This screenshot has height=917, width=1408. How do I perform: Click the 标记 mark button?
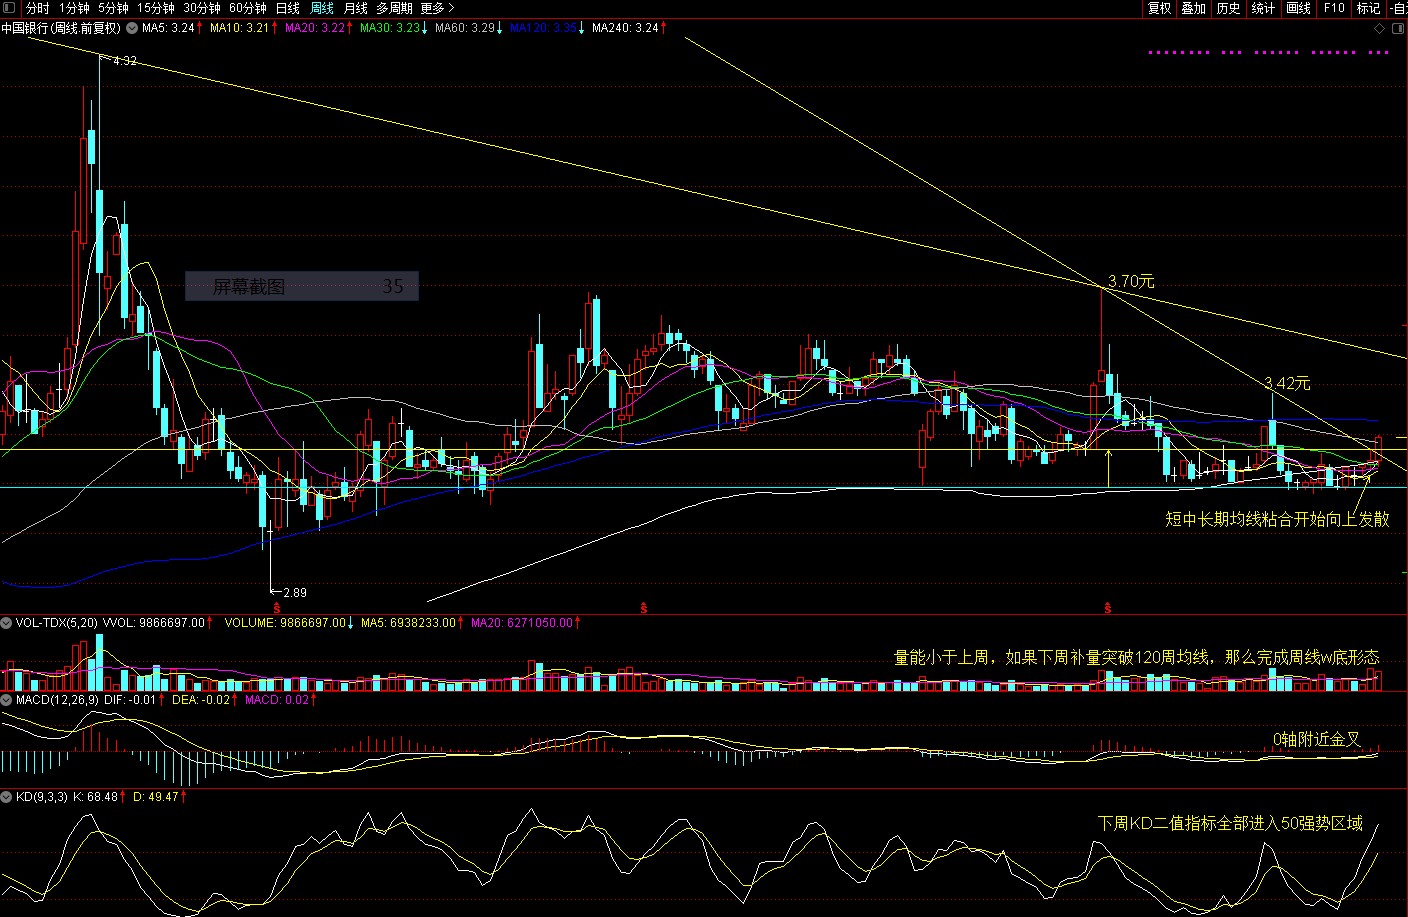pyautogui.click(x=1368, y=8)
